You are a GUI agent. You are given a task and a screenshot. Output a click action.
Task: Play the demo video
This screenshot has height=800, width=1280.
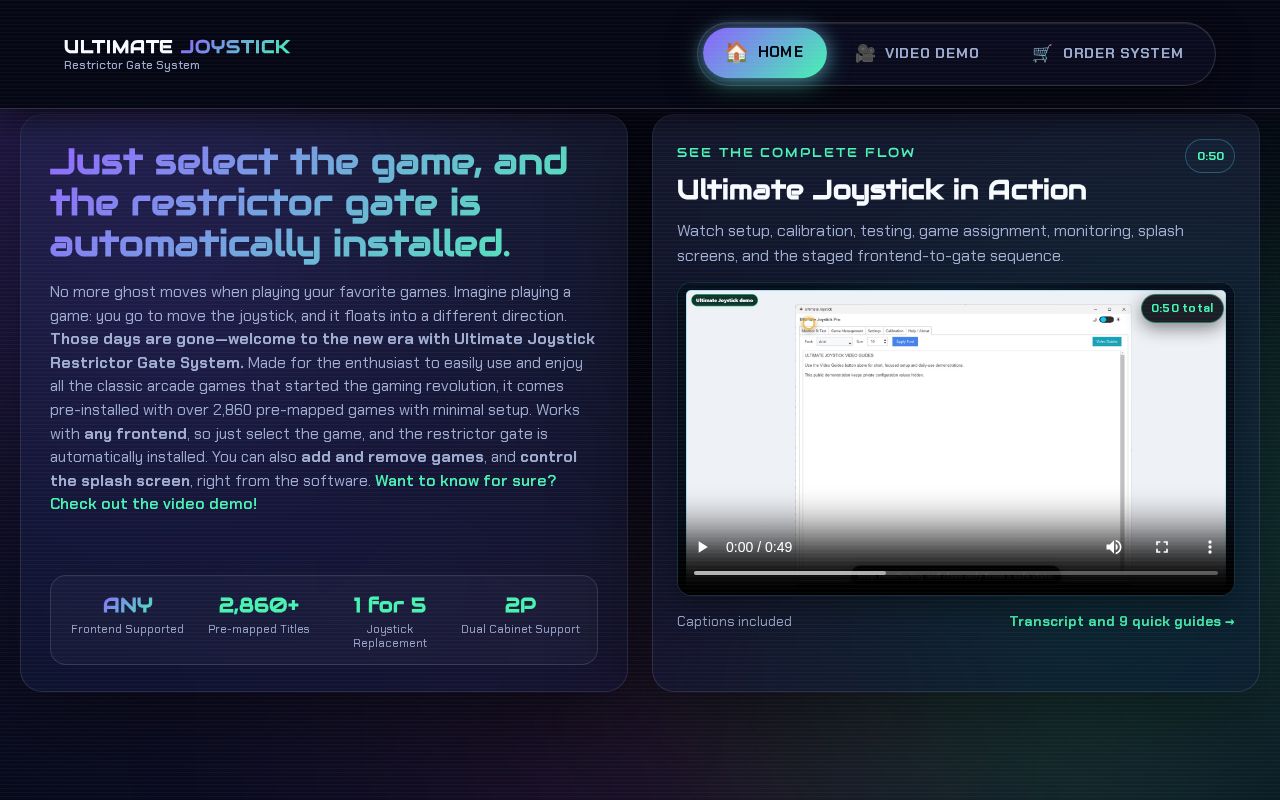click(x=703, y=547)
